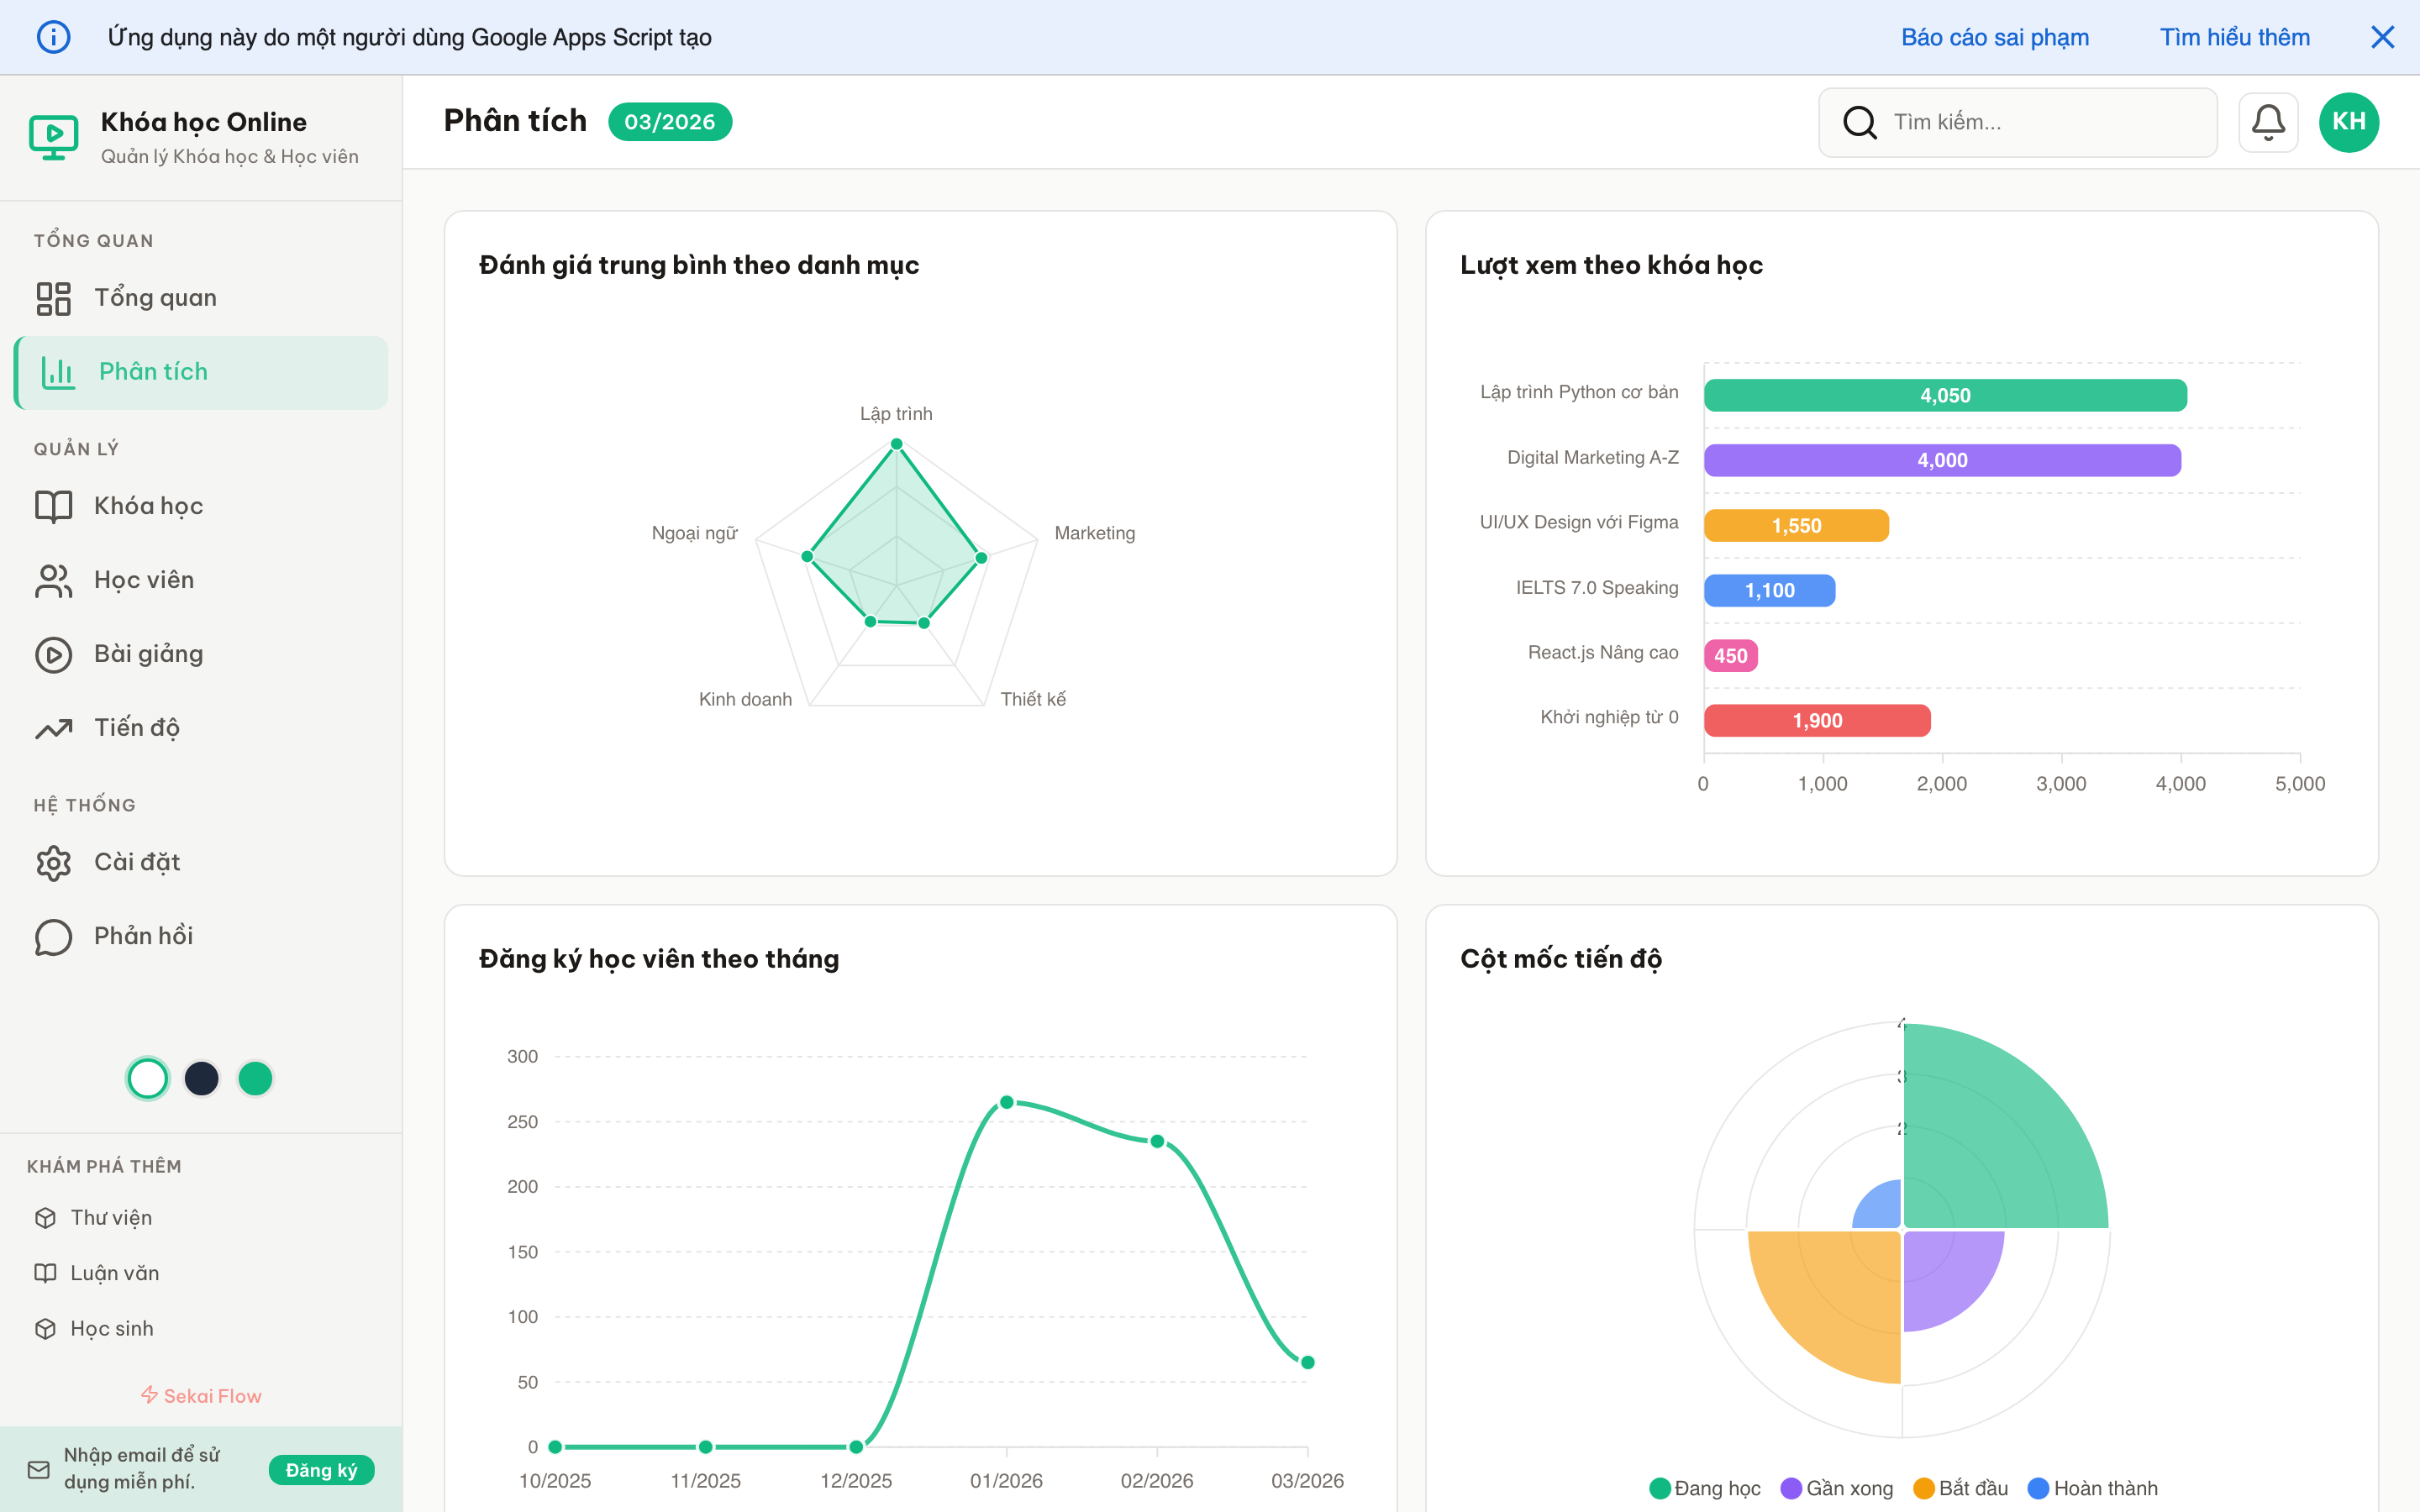Open the 03/2026 period selector
Viewport: 2420px width, 1512px height.
[670, 121]
